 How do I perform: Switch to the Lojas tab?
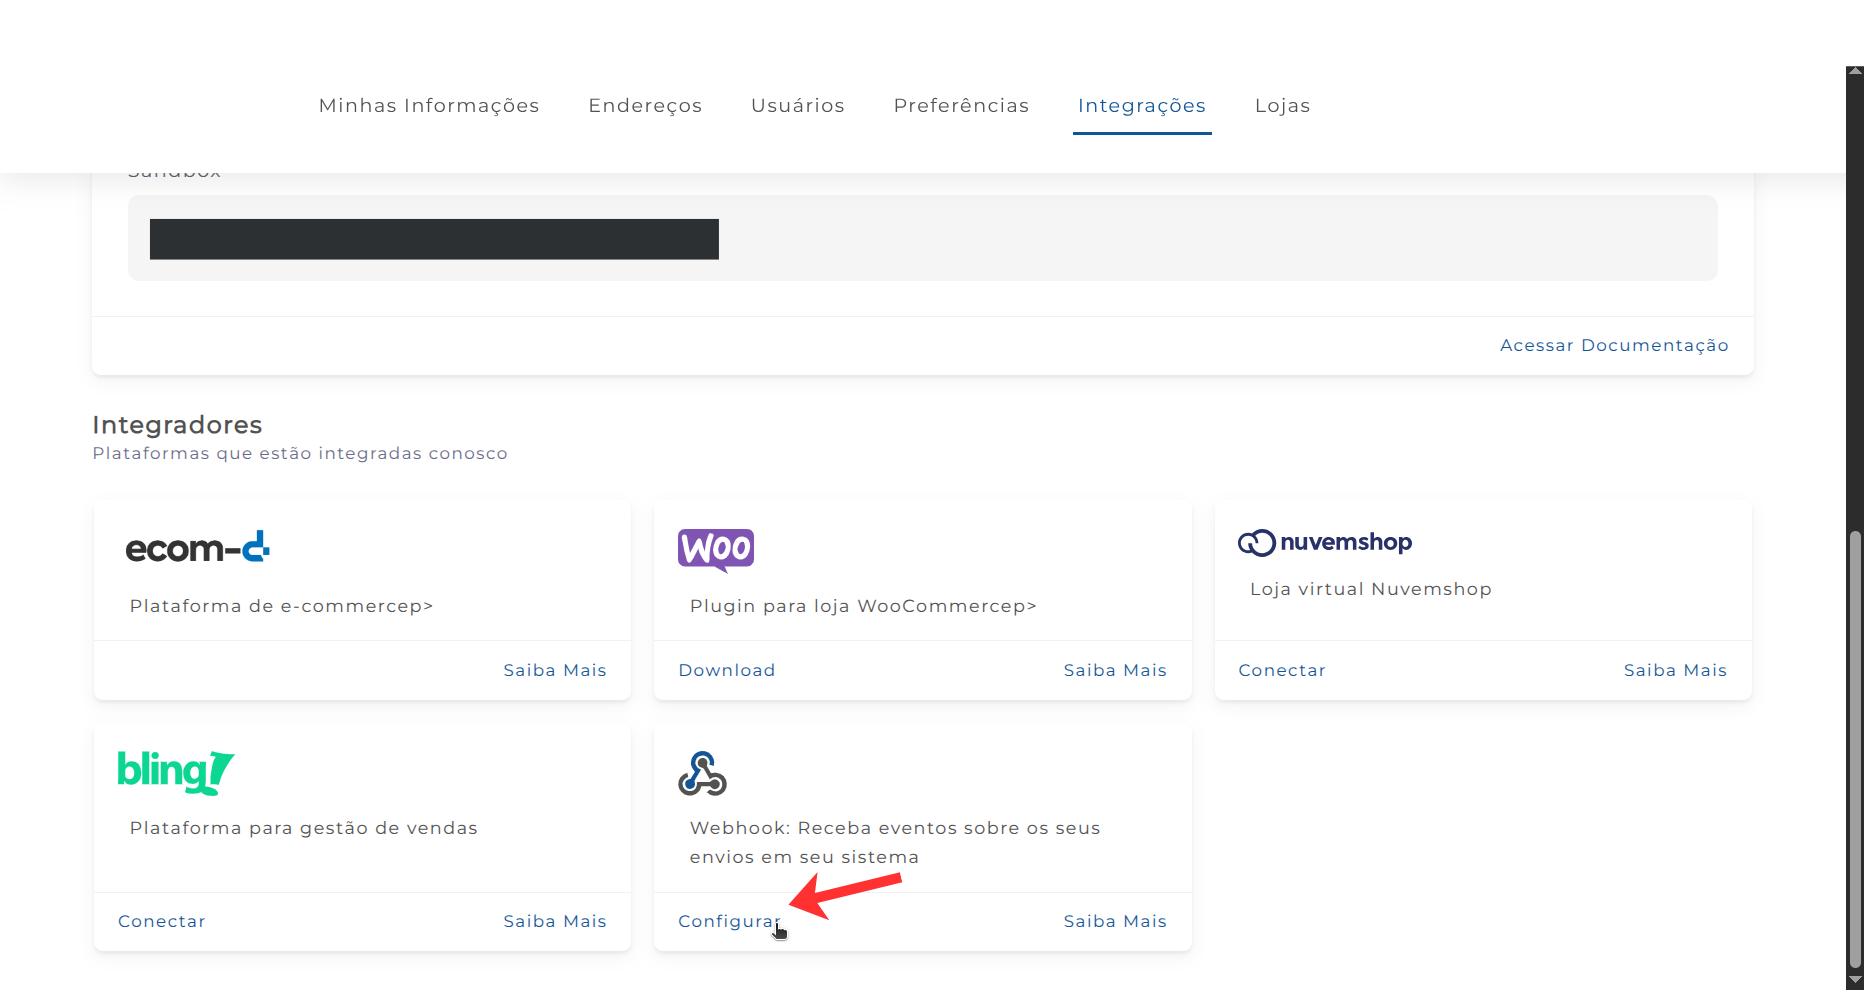(x=1282, y=106)
